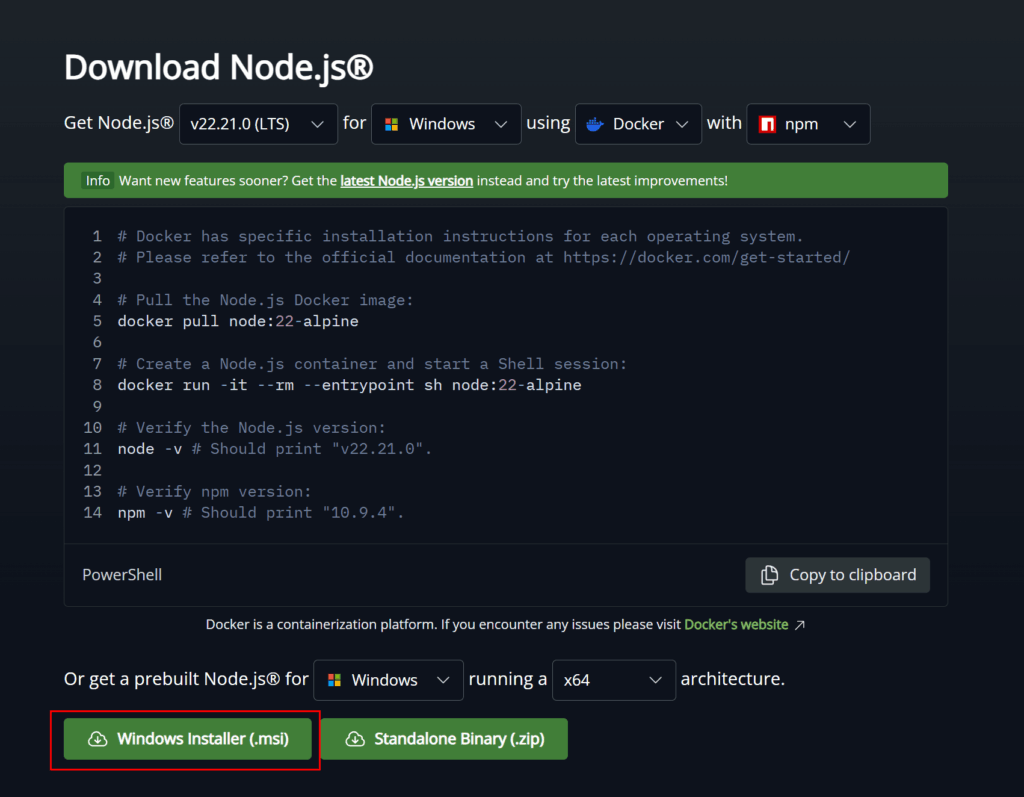Expand the prebuilt Windows platform dropdown chevron
1024x797 pixels.
click(443, 680)
